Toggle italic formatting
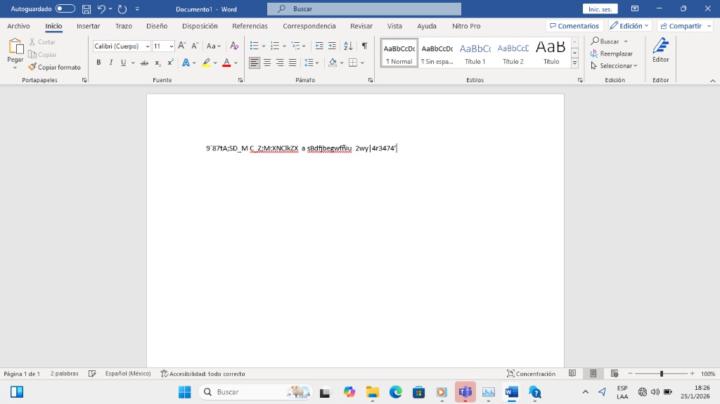The image size is (720, 404). coord(110,62)
